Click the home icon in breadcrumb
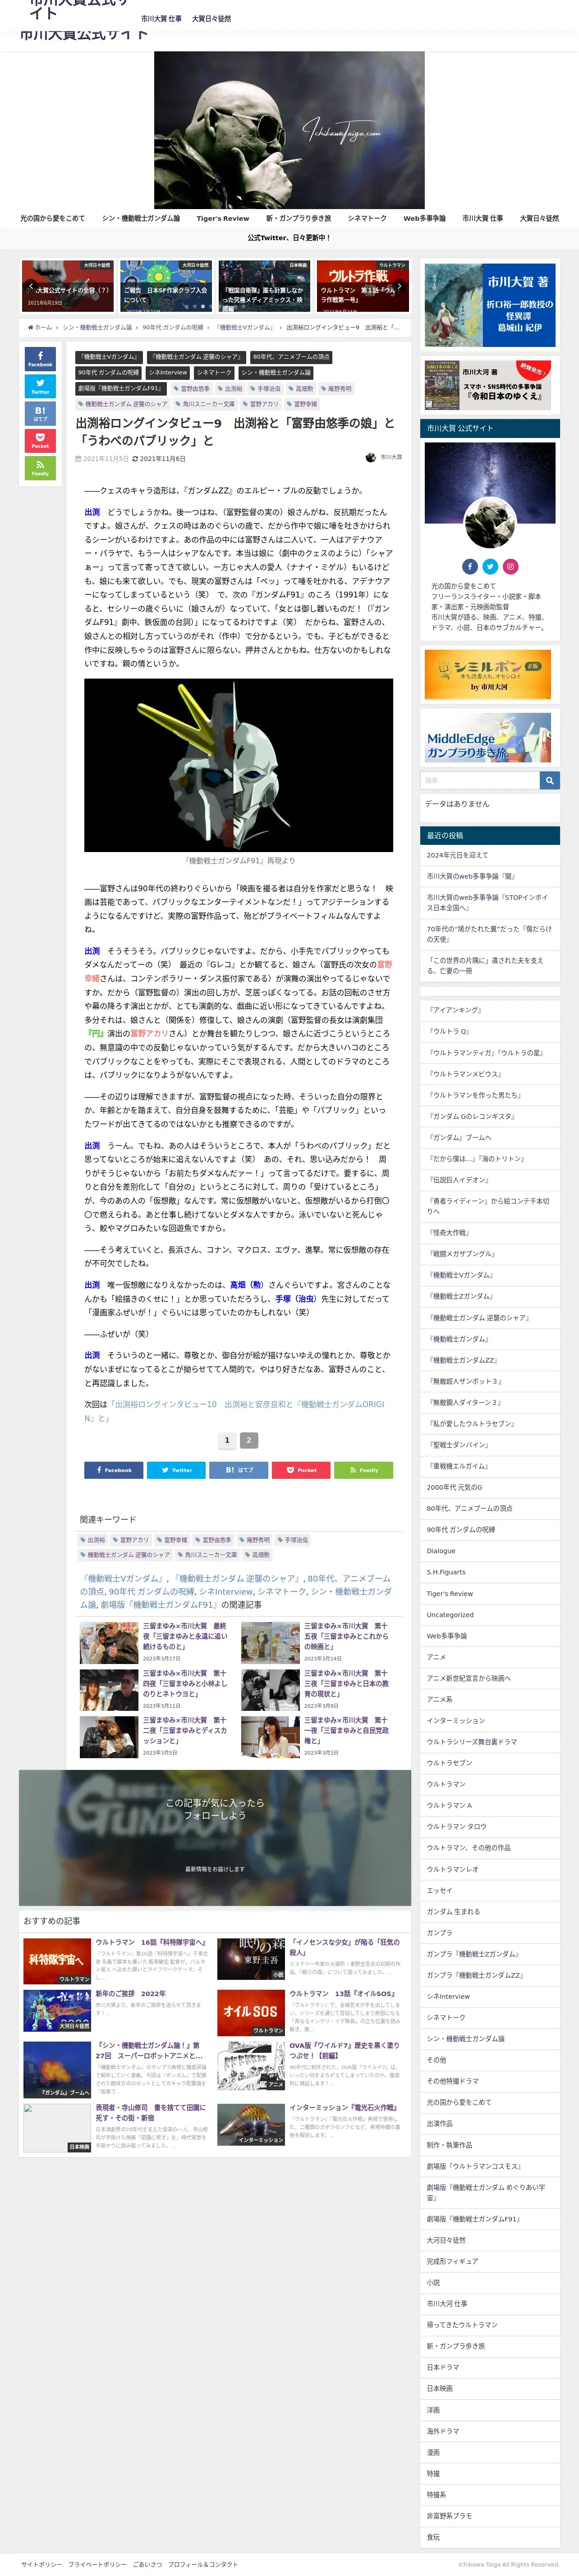 coord(31,327)
